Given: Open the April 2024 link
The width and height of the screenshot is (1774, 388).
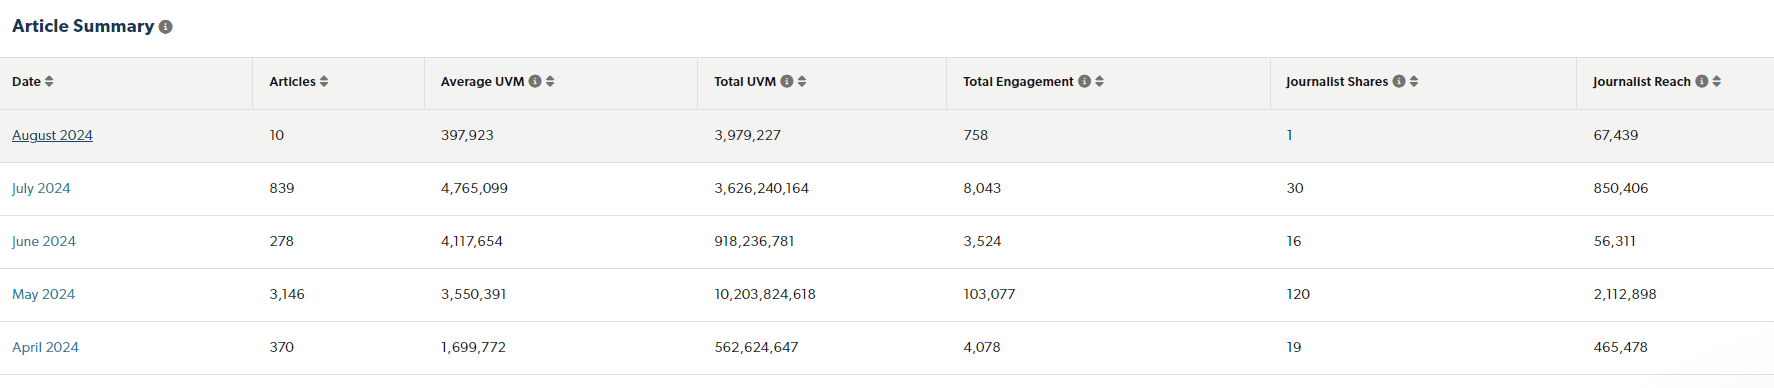Looking at the screenshot, I should 45,347.
